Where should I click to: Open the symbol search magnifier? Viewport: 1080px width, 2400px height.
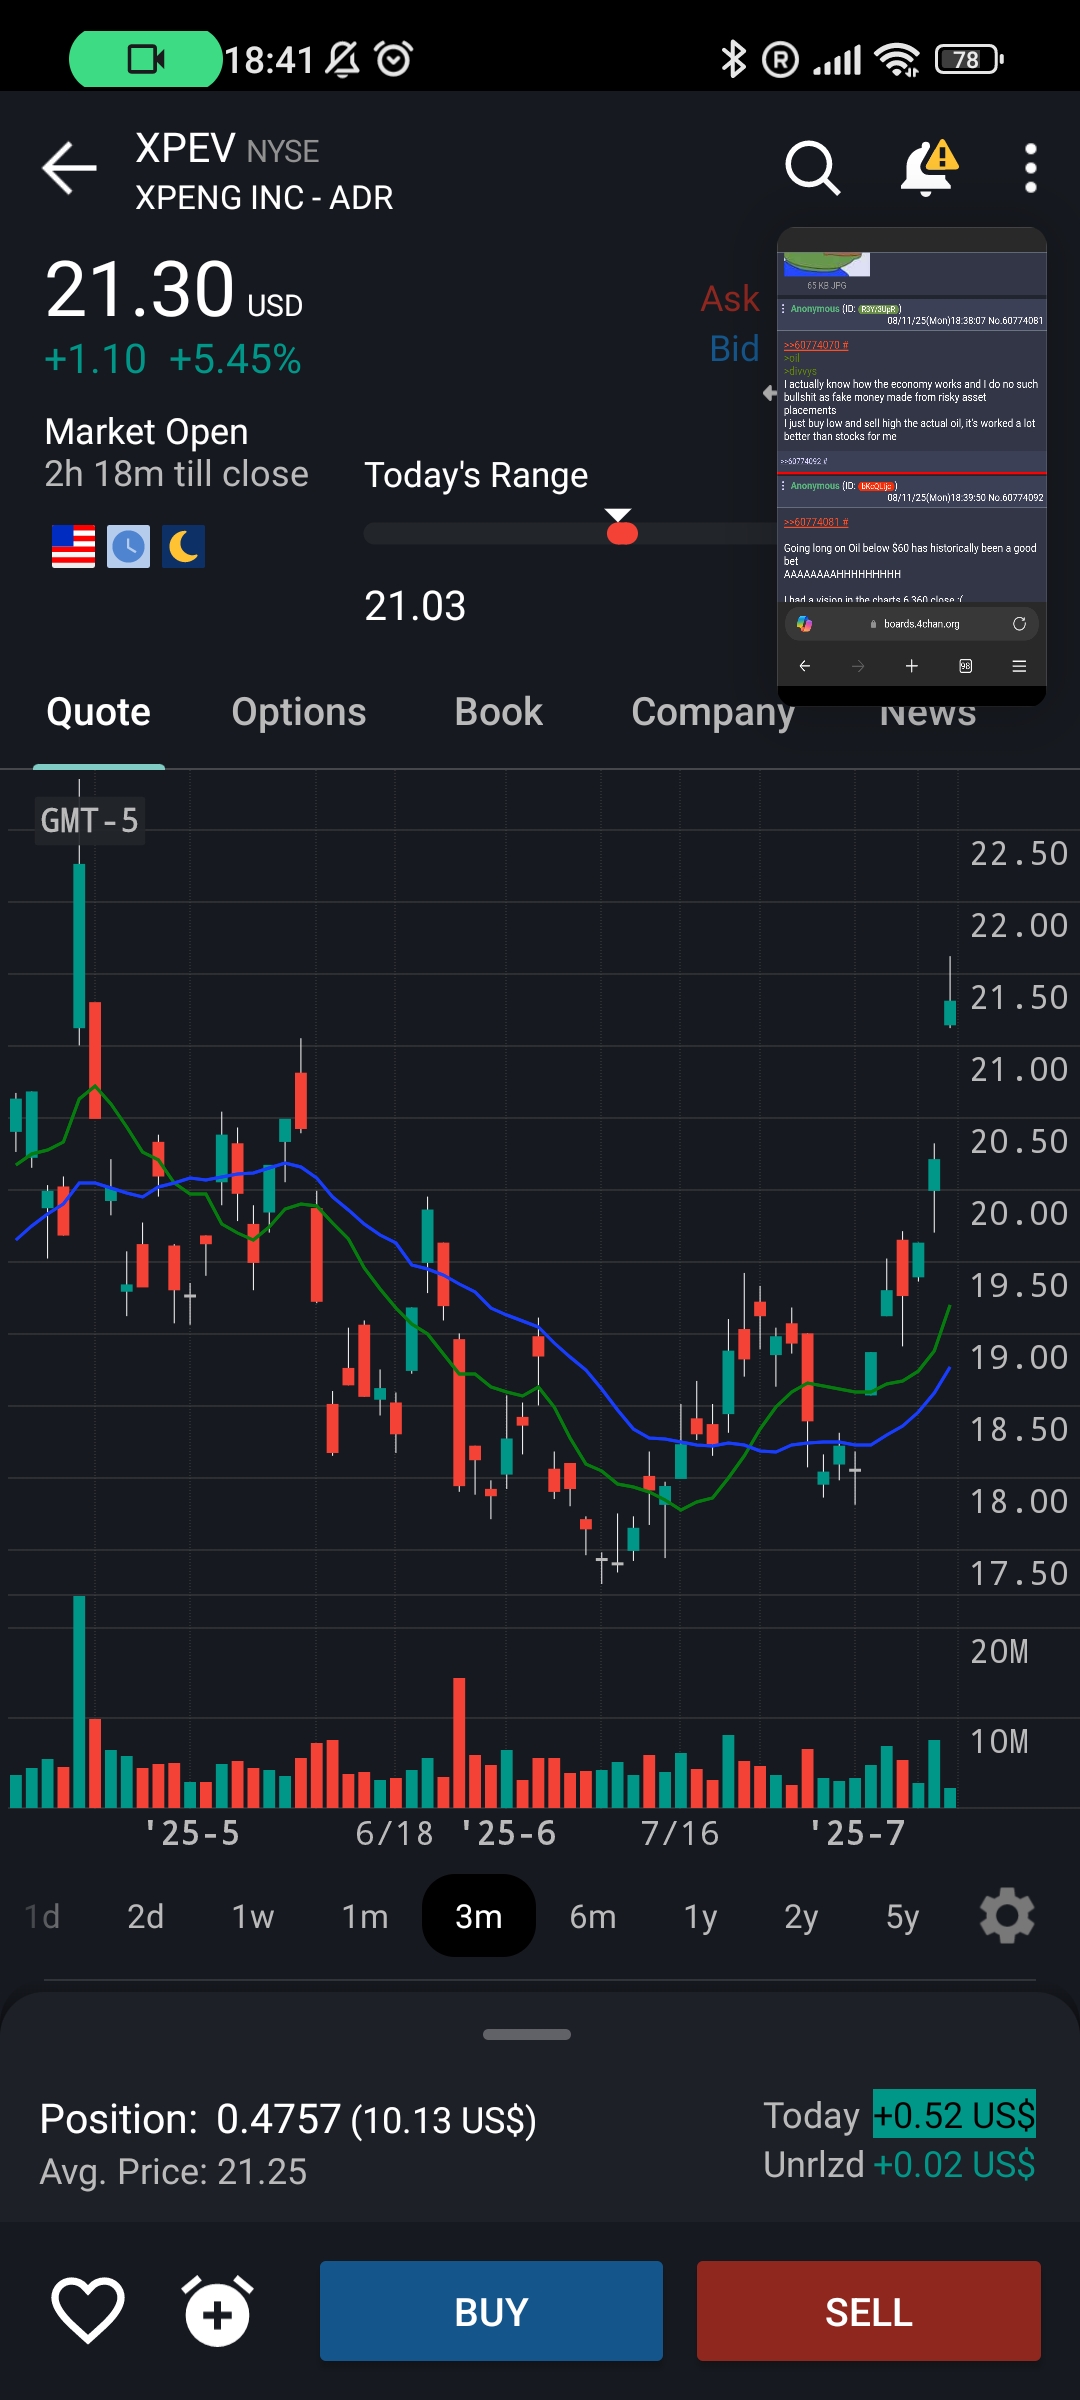point(812,167)
